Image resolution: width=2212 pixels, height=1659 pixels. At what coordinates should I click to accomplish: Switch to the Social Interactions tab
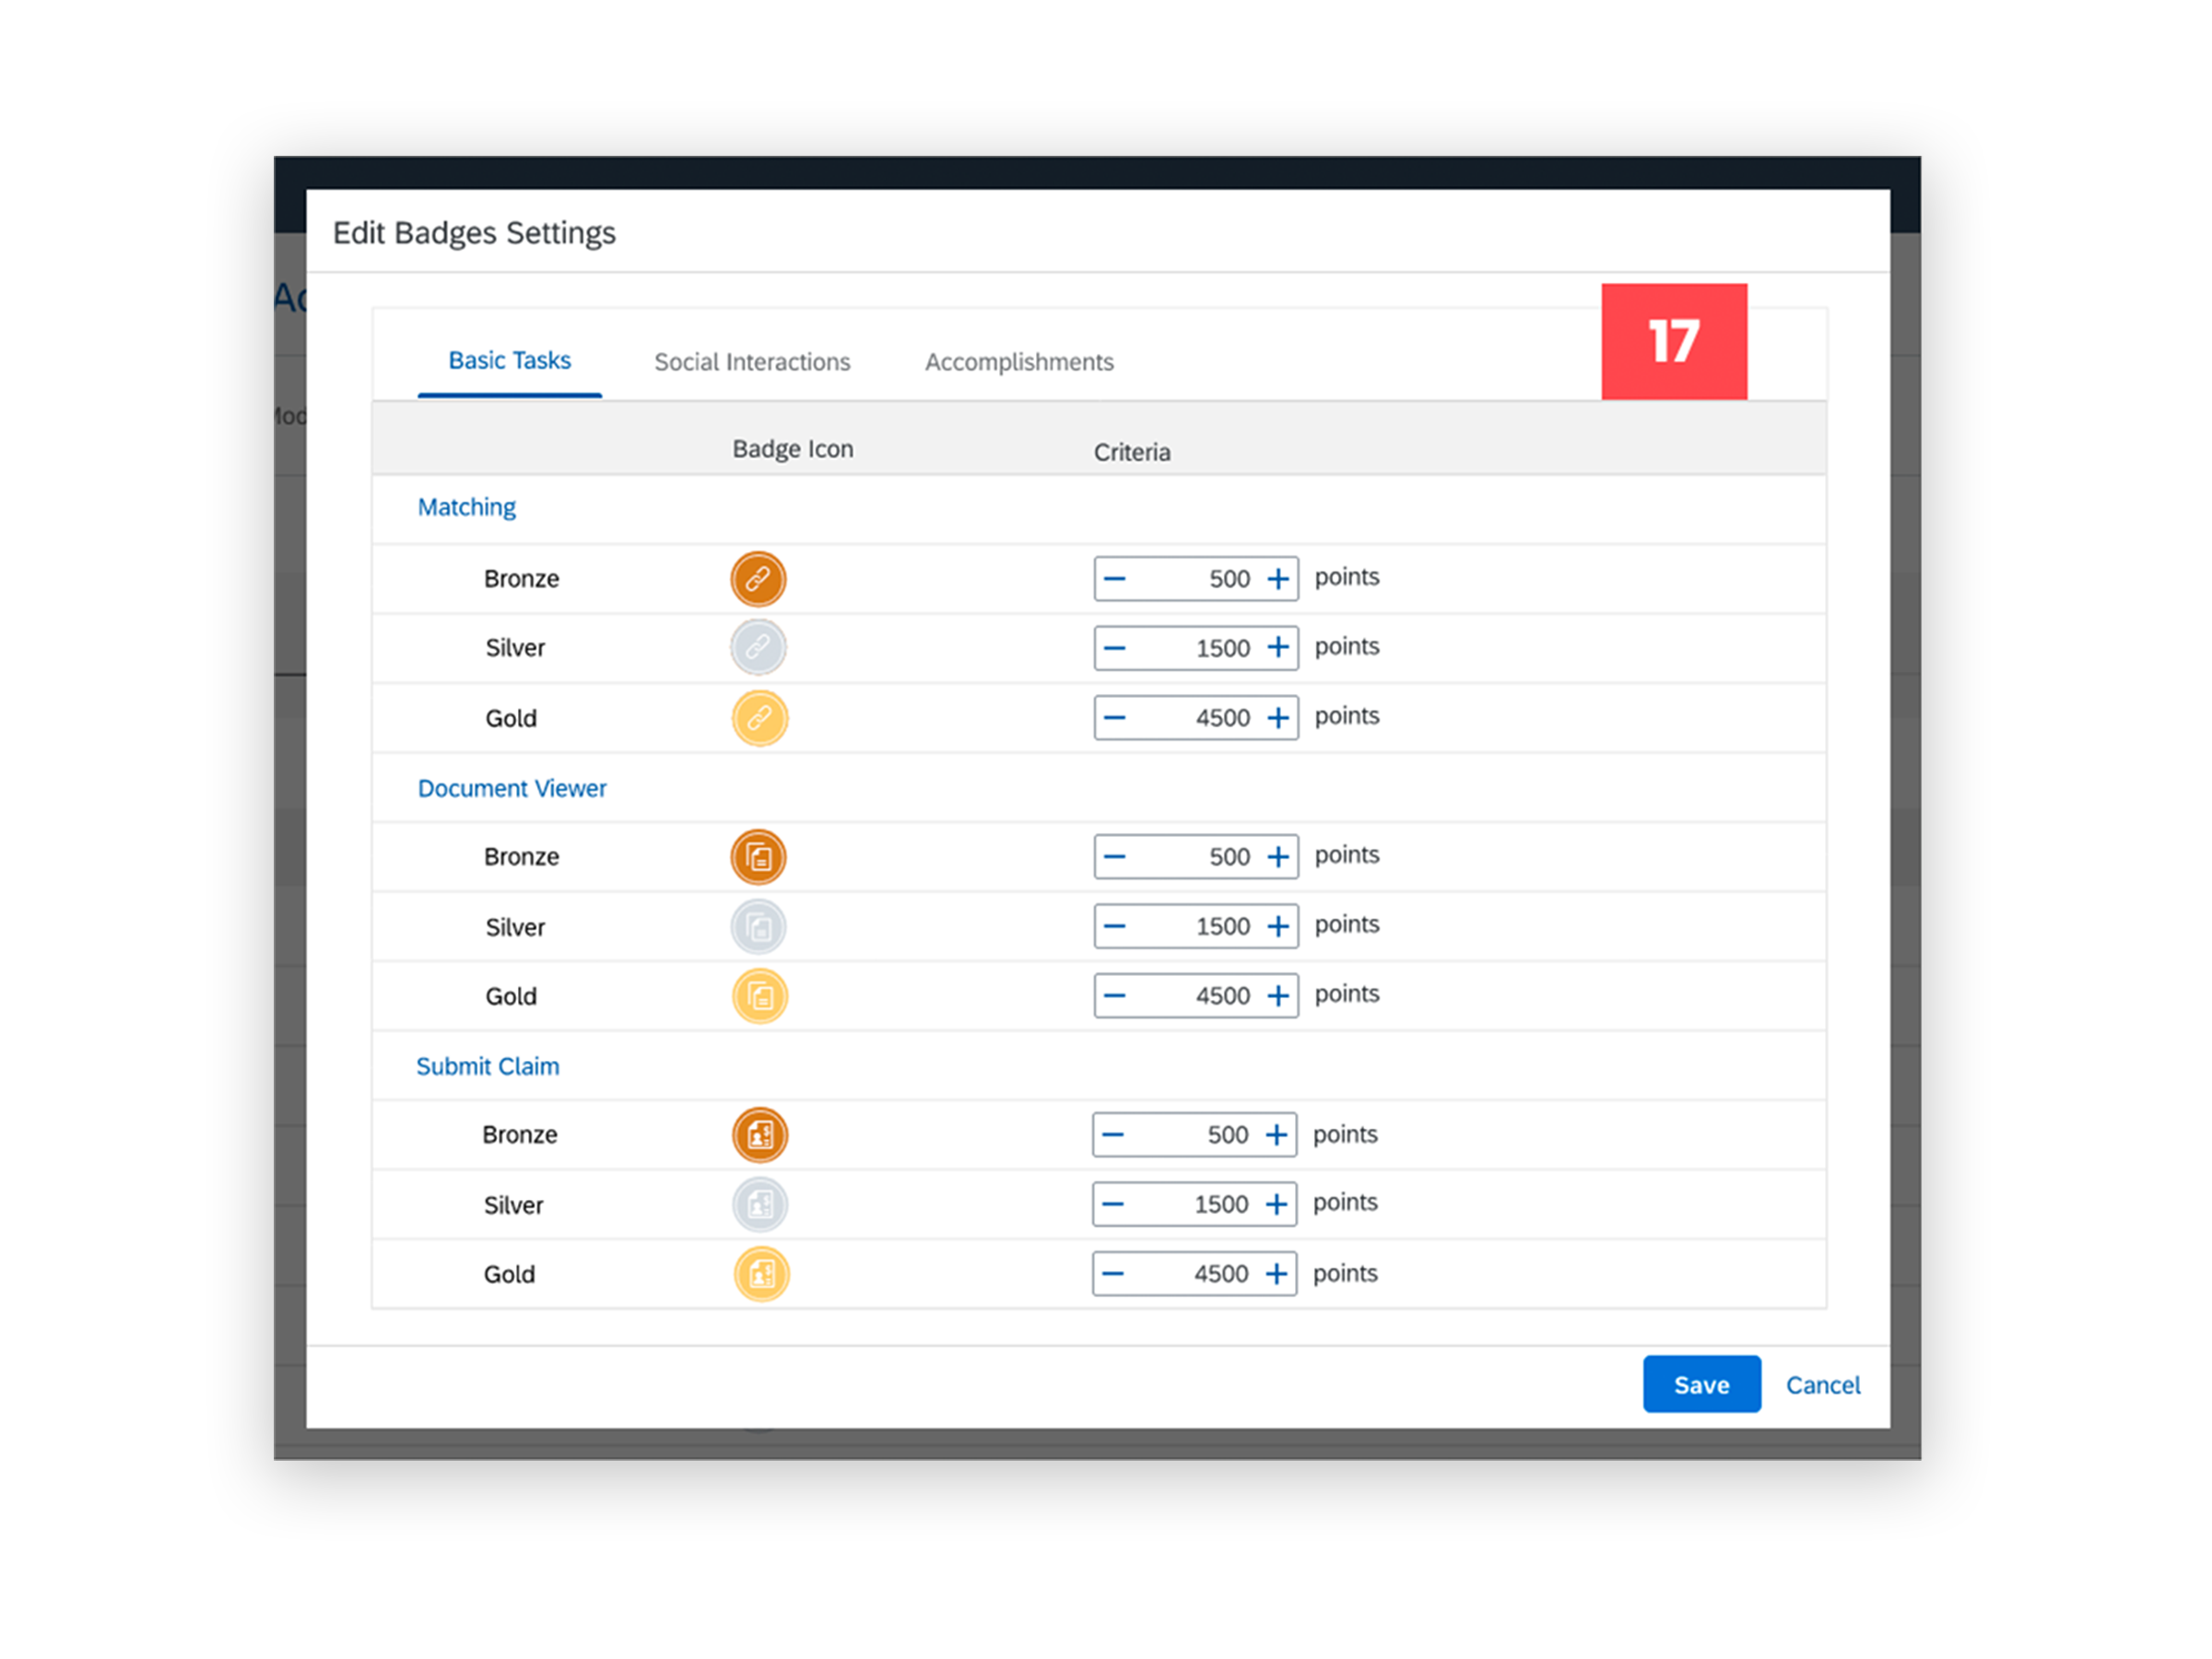point(752,362)
